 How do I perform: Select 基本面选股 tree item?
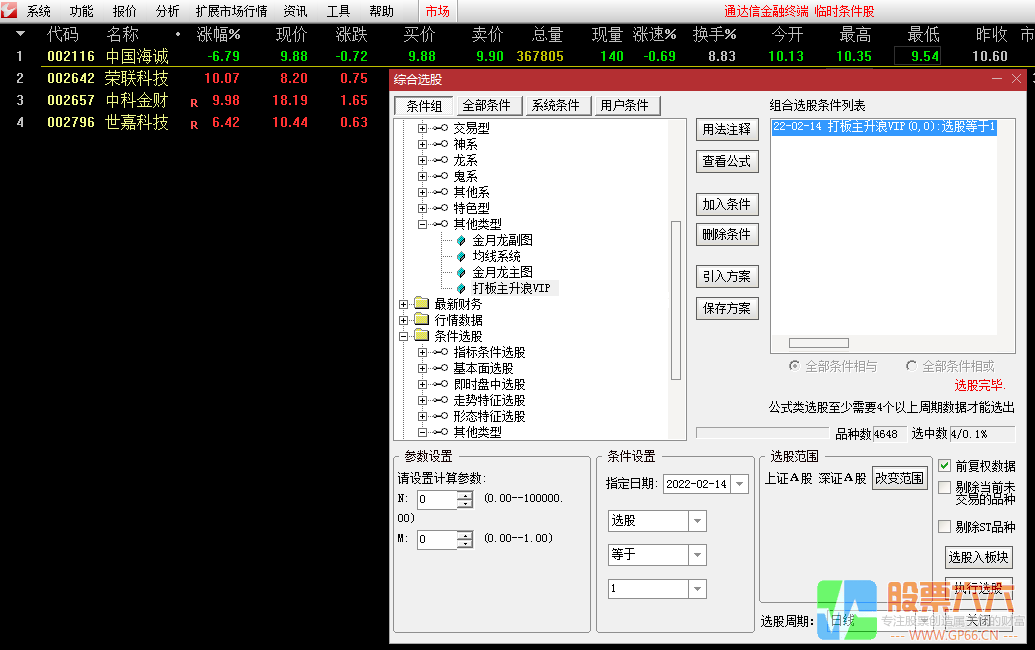[483, 368]
